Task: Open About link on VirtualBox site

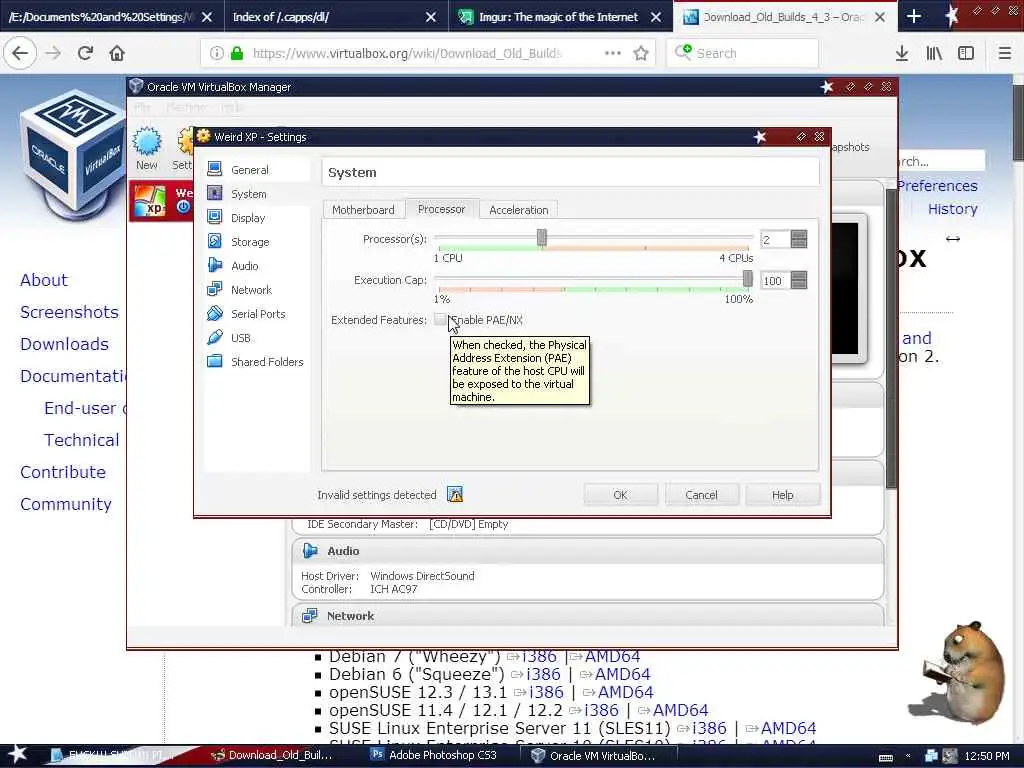Action: tap(44, 280)
